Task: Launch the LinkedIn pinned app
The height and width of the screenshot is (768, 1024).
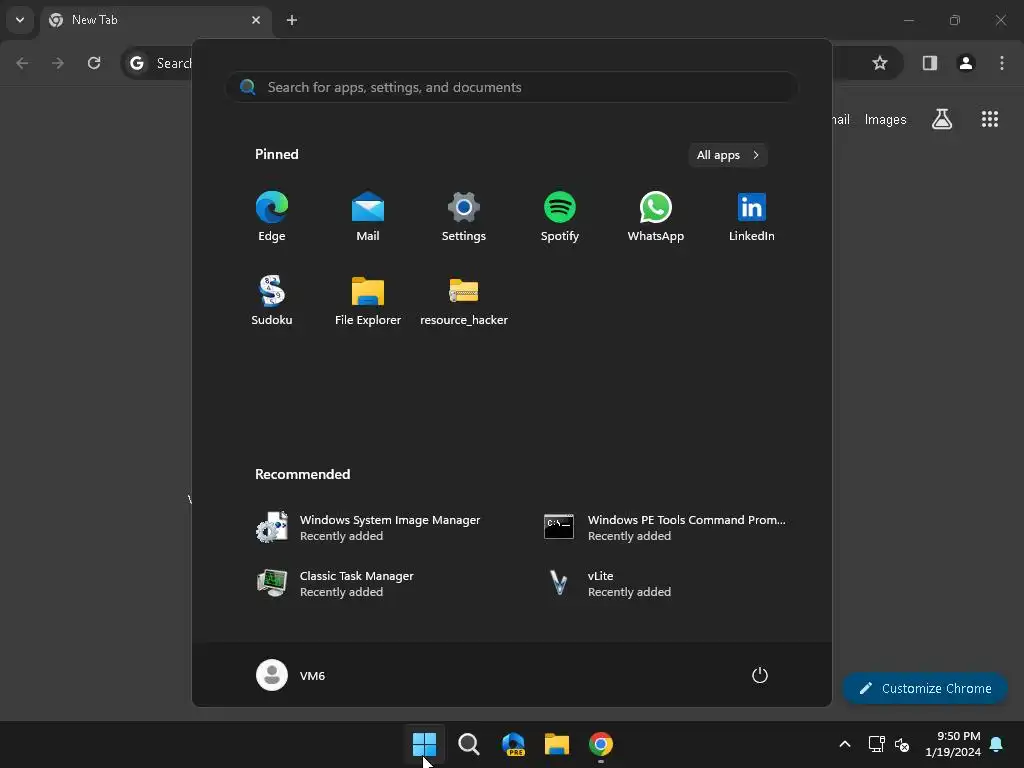Action: pyautogui.click(x=752, y=216)
